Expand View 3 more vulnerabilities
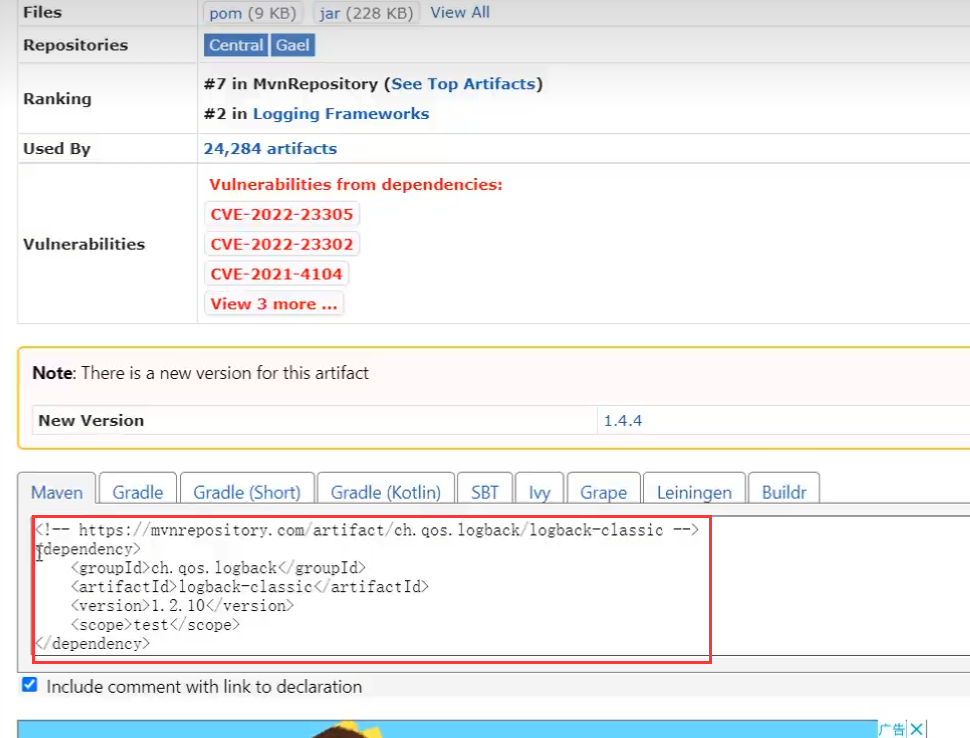 coord(273,304)
